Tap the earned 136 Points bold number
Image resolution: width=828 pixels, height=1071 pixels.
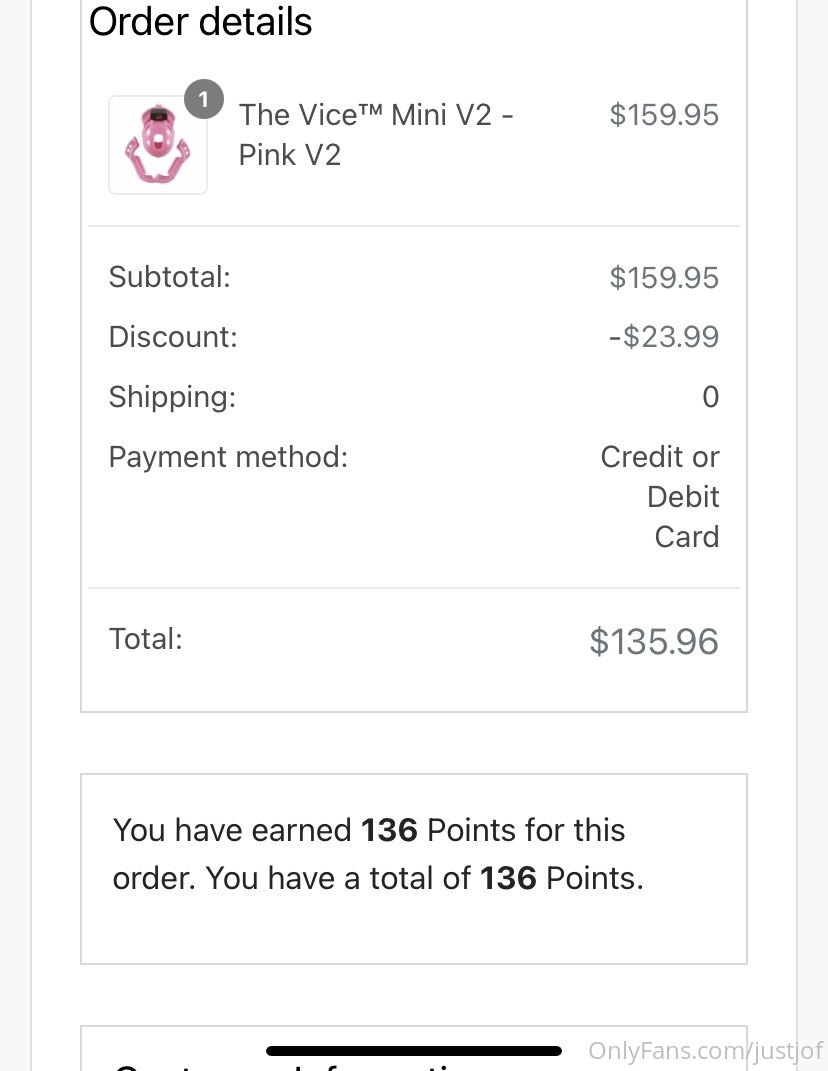(x=389, y=830)
